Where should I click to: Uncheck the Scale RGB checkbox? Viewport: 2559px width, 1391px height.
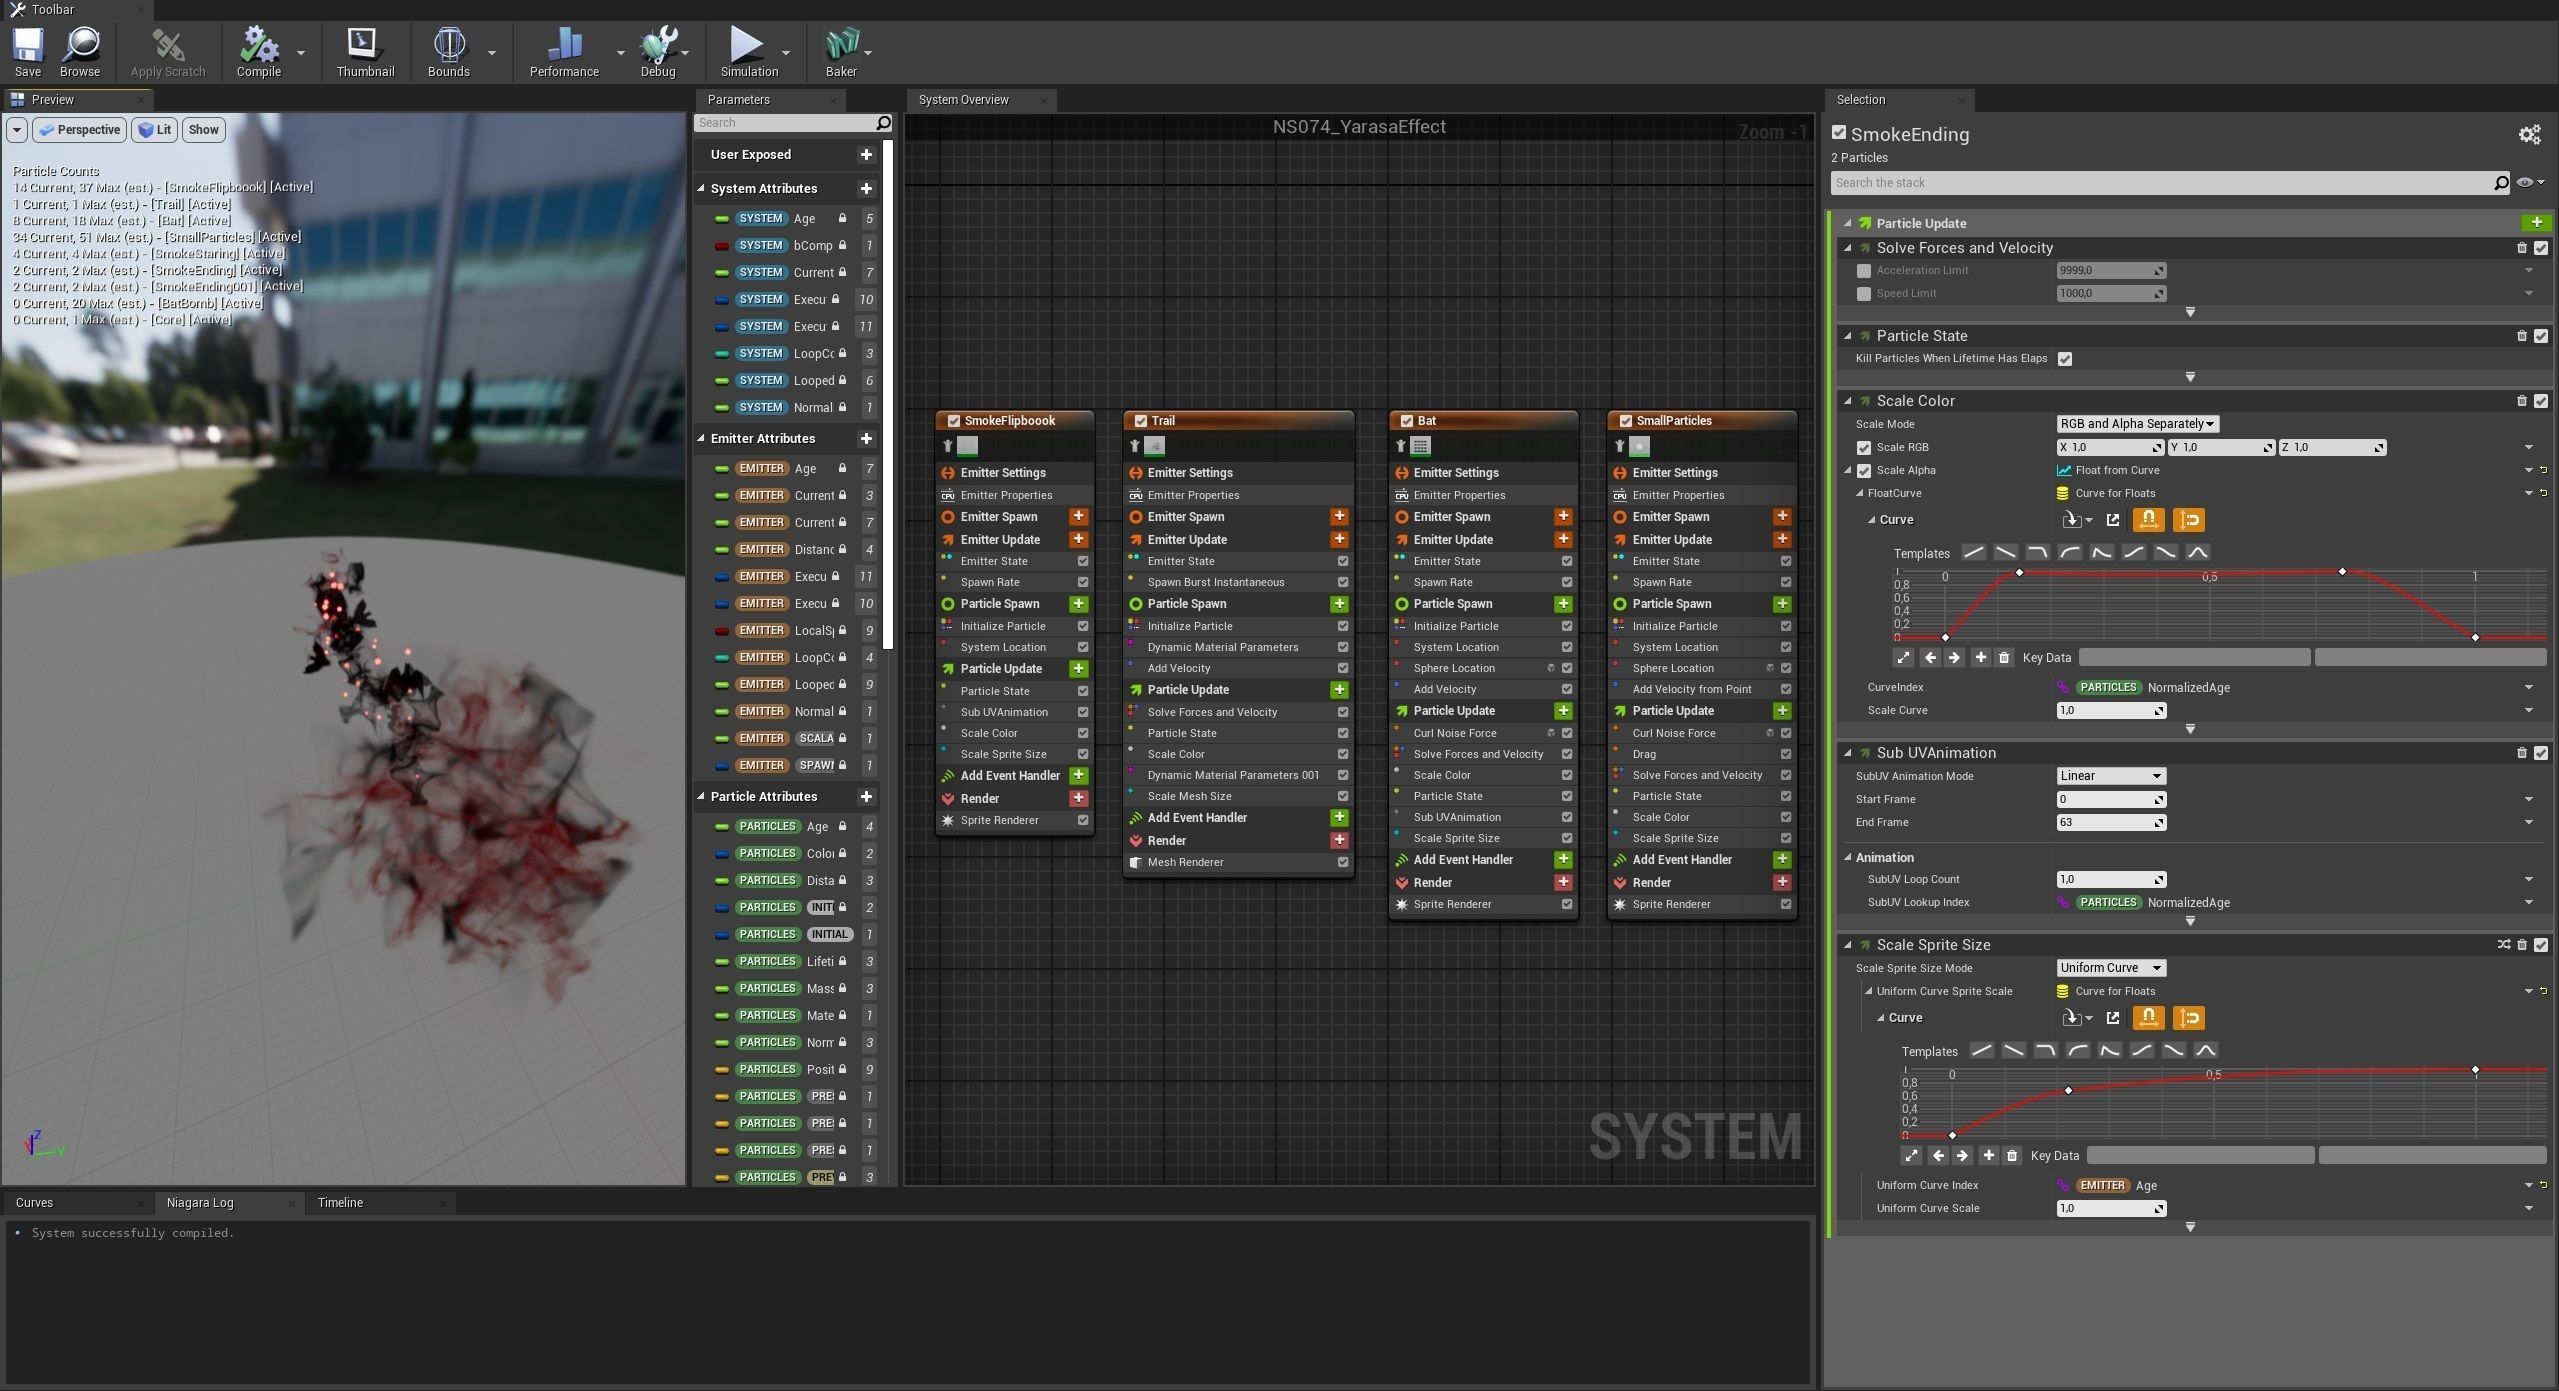click(x=1863, y=448)
